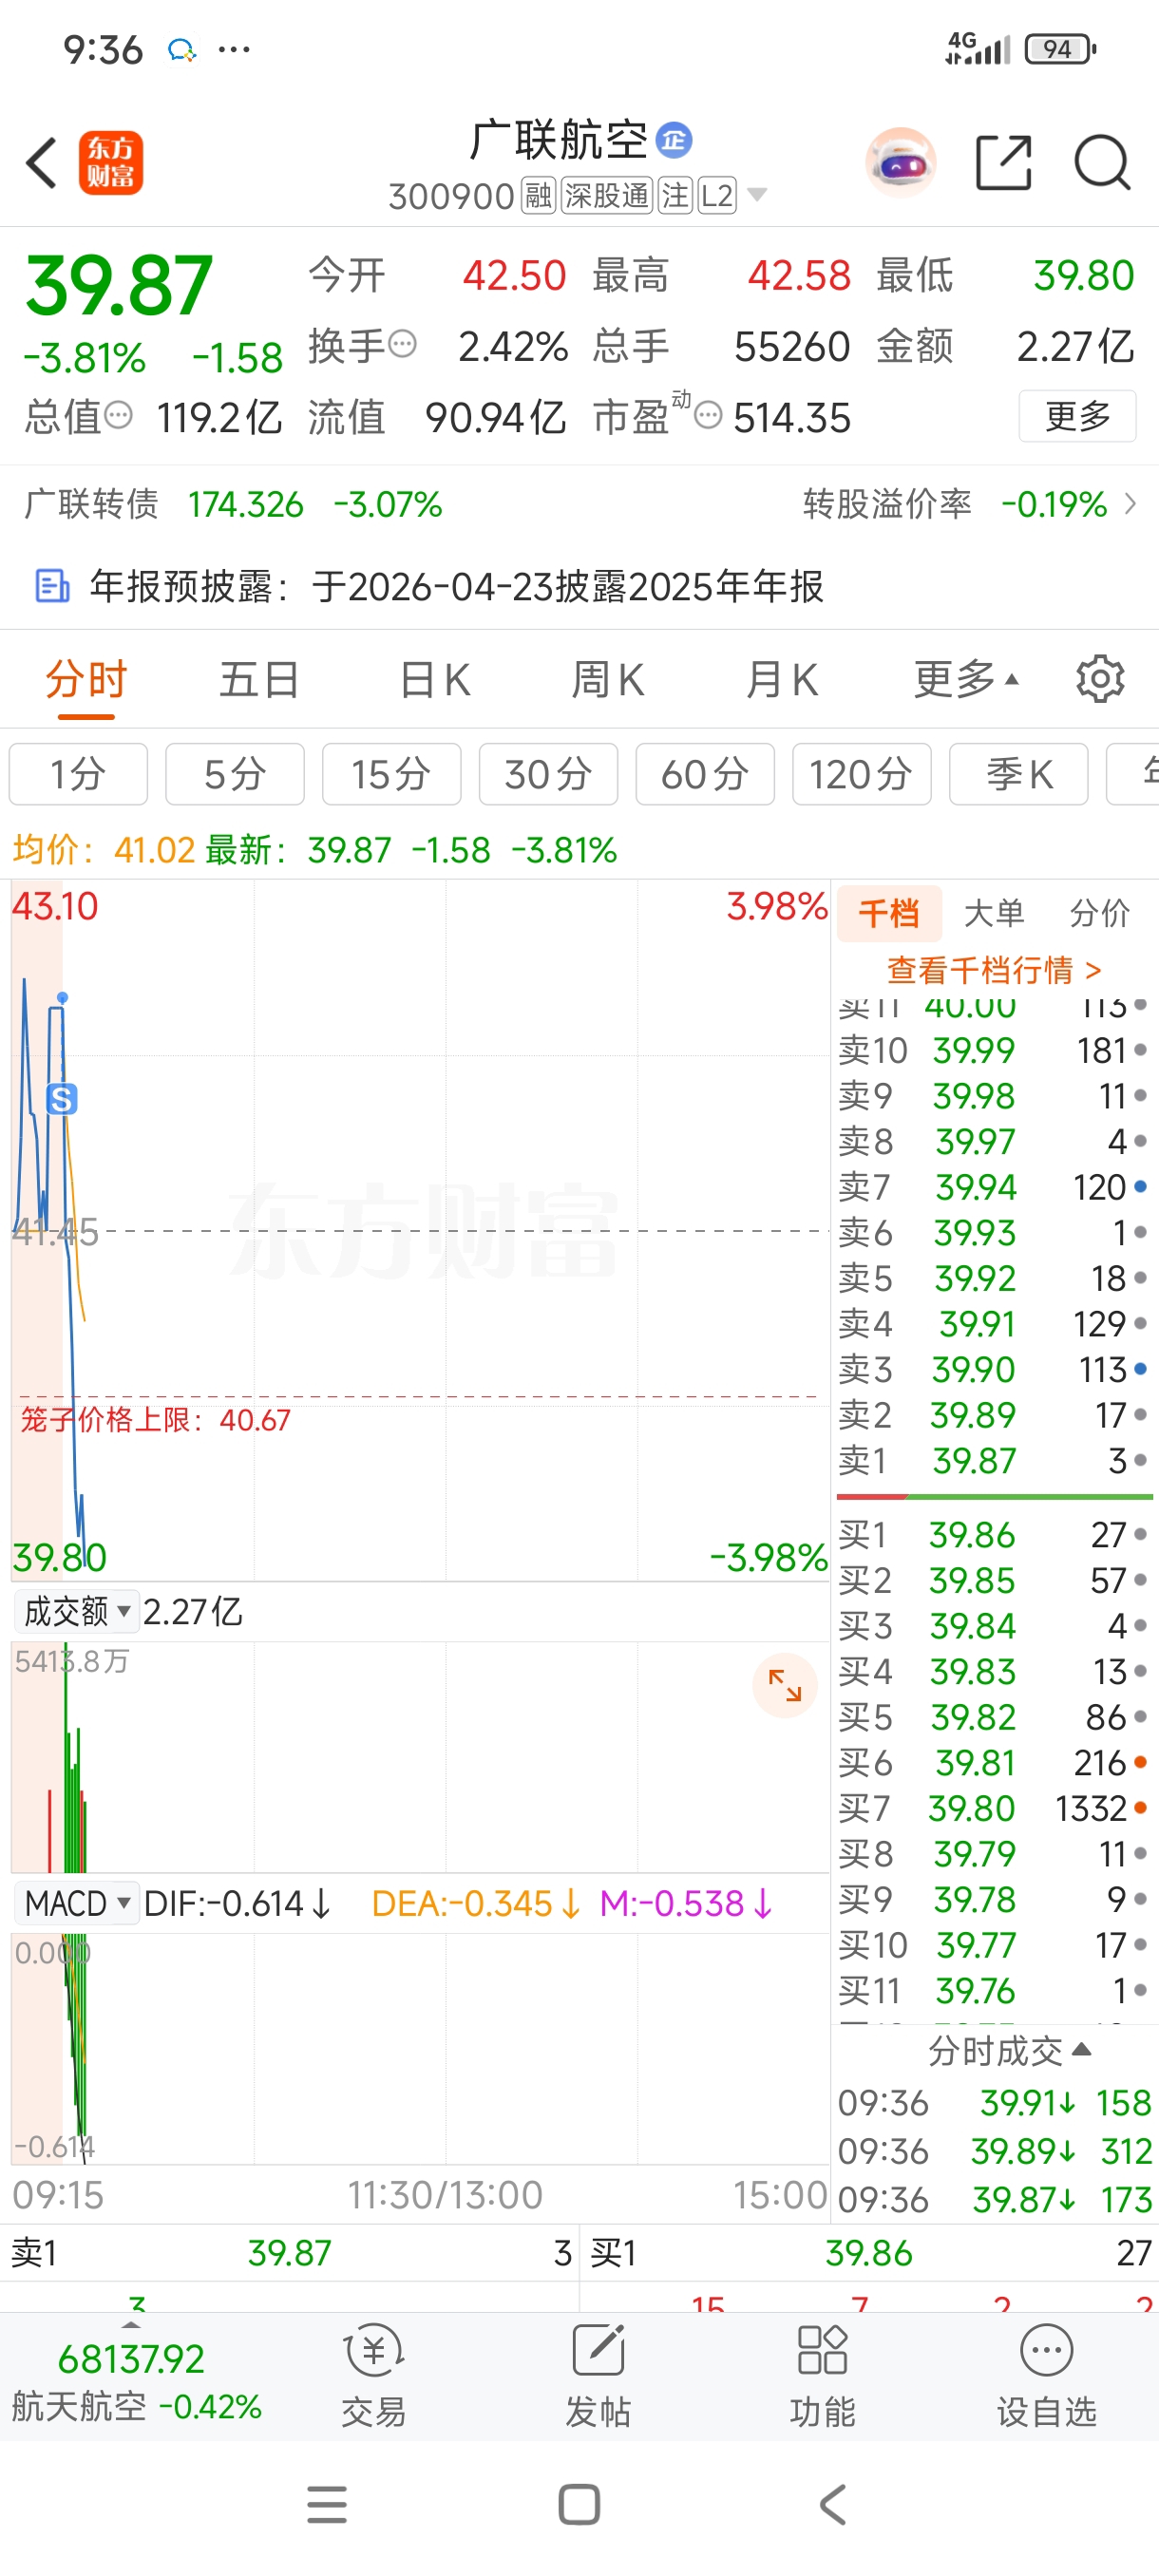The height and width of the screenshot is (2576, 1159).
Task: Open 广联转债 detail chevron
Action: click(1130, 503)
